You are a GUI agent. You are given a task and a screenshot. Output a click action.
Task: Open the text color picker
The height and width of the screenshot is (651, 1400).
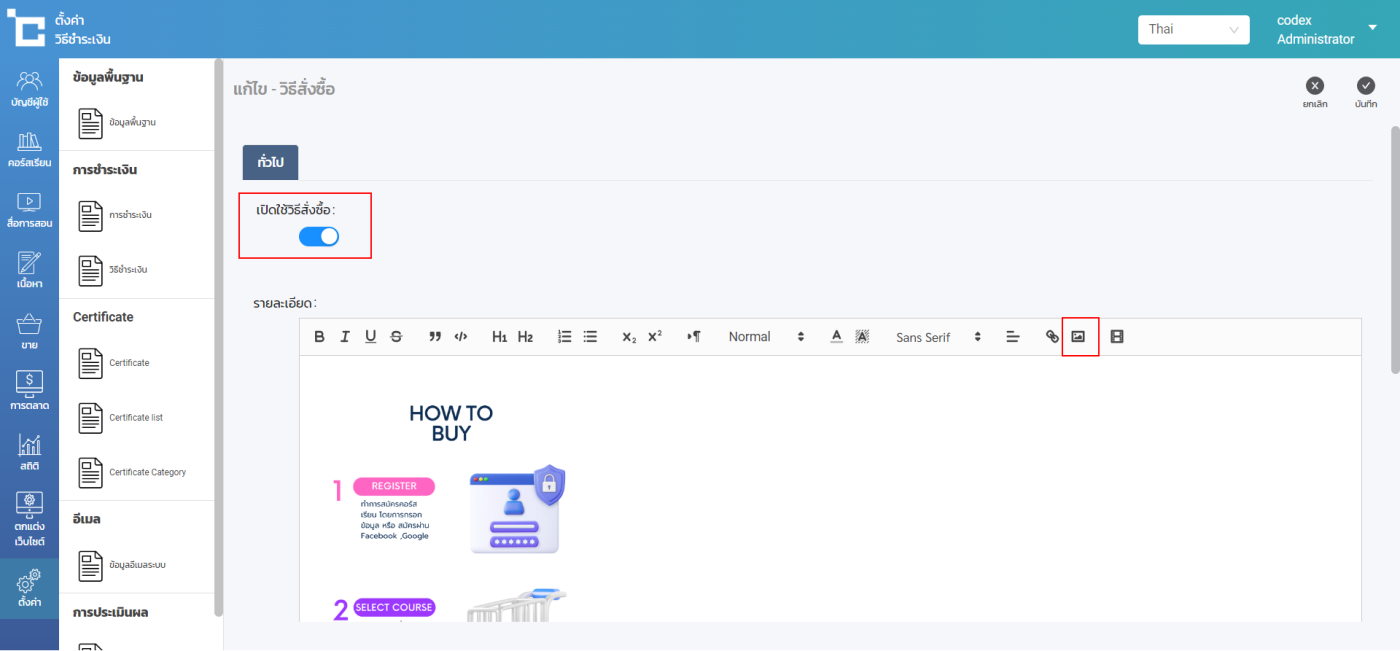(x=836, y=337)
